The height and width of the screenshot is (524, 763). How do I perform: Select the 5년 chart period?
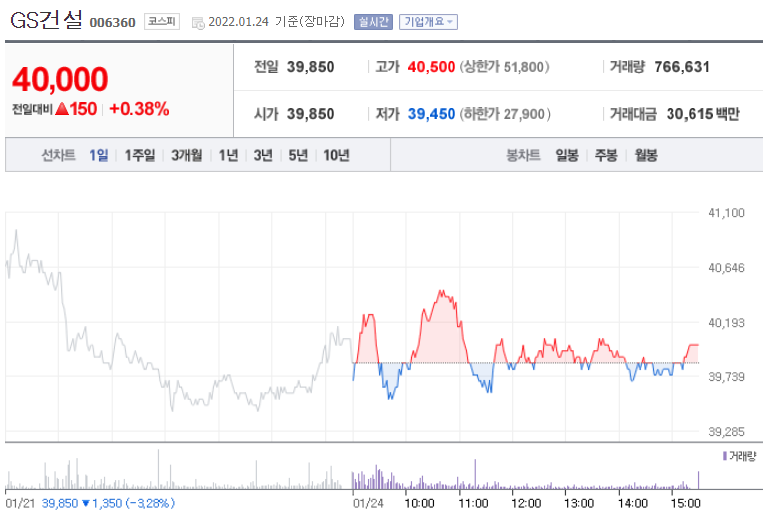coord(298,155)
